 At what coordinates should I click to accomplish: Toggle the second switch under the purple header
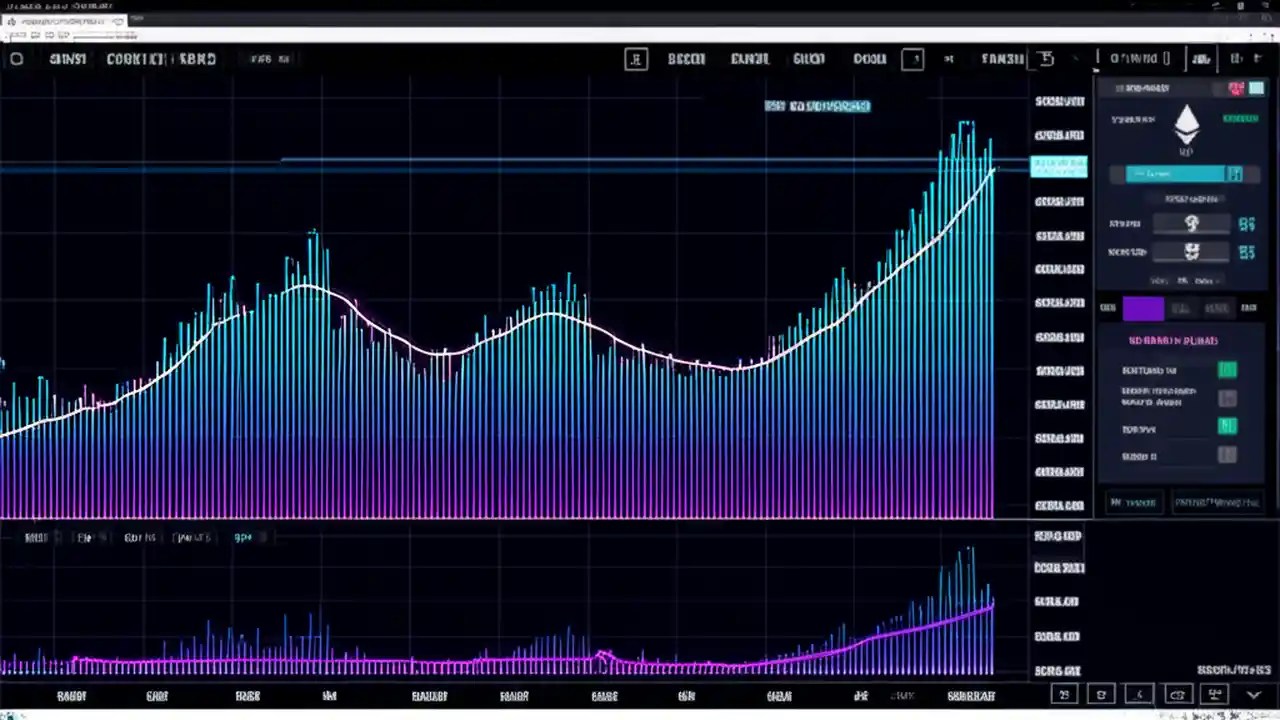1228,398
